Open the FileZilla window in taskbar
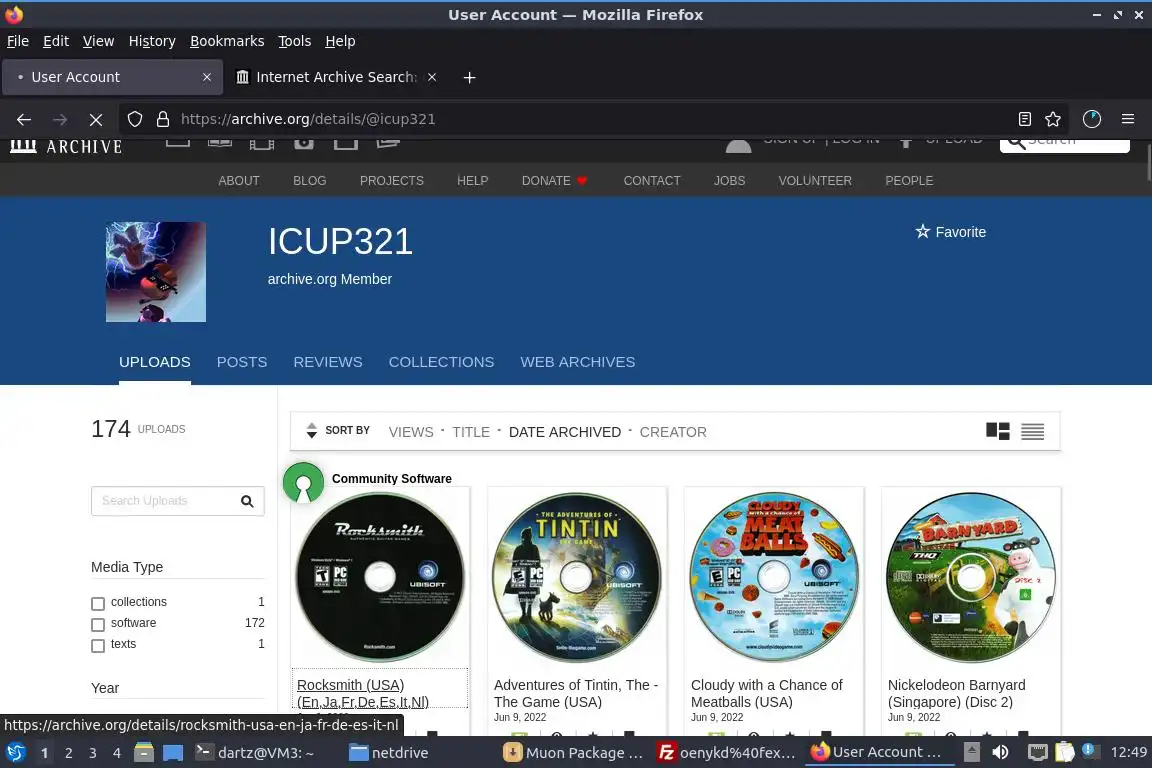Viewport: 1152px width, 768px height. coord(727,753)
